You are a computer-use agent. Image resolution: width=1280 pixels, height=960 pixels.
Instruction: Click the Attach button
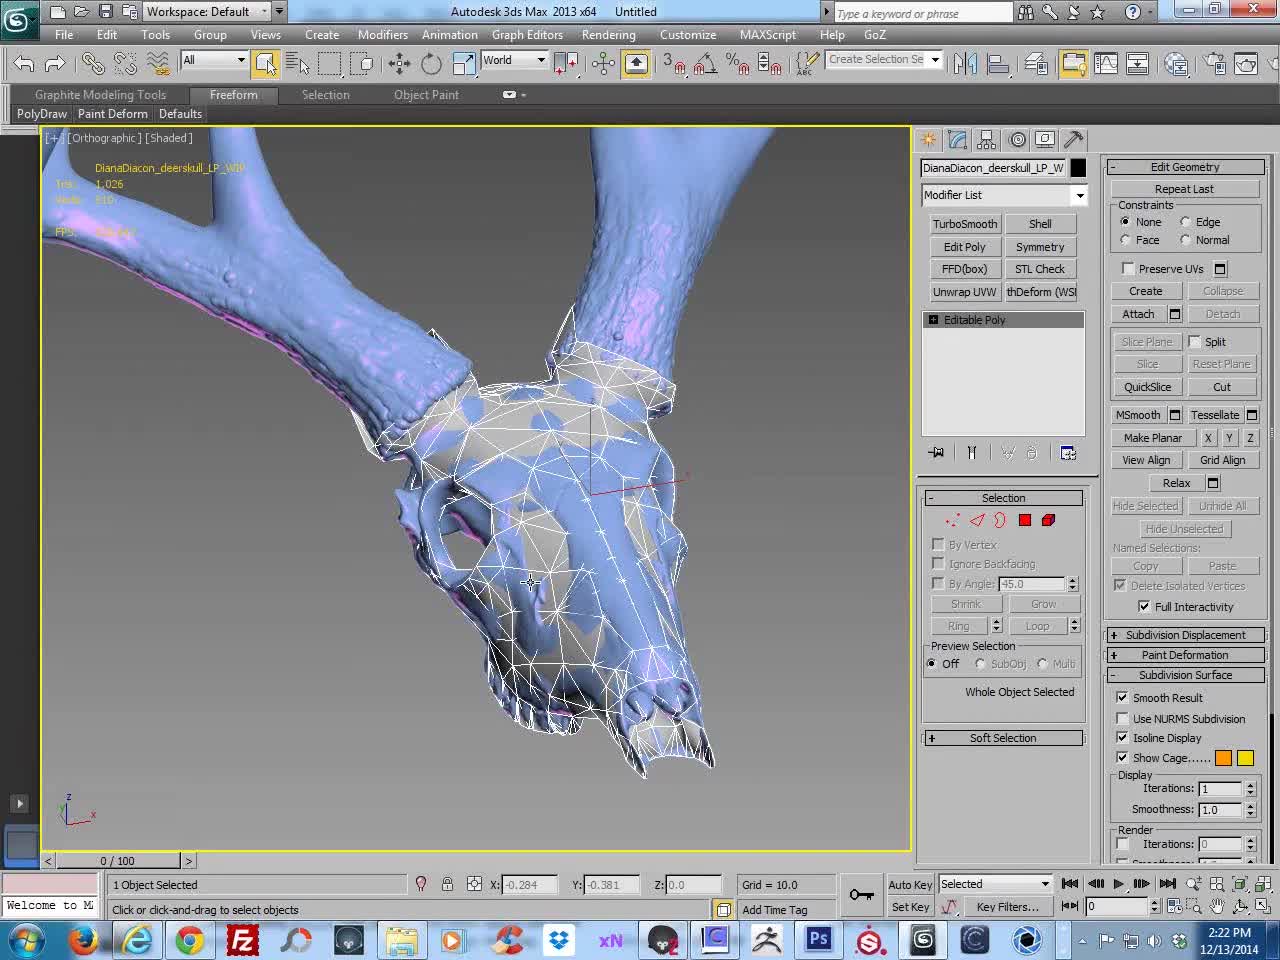(x=1138, y=314)
